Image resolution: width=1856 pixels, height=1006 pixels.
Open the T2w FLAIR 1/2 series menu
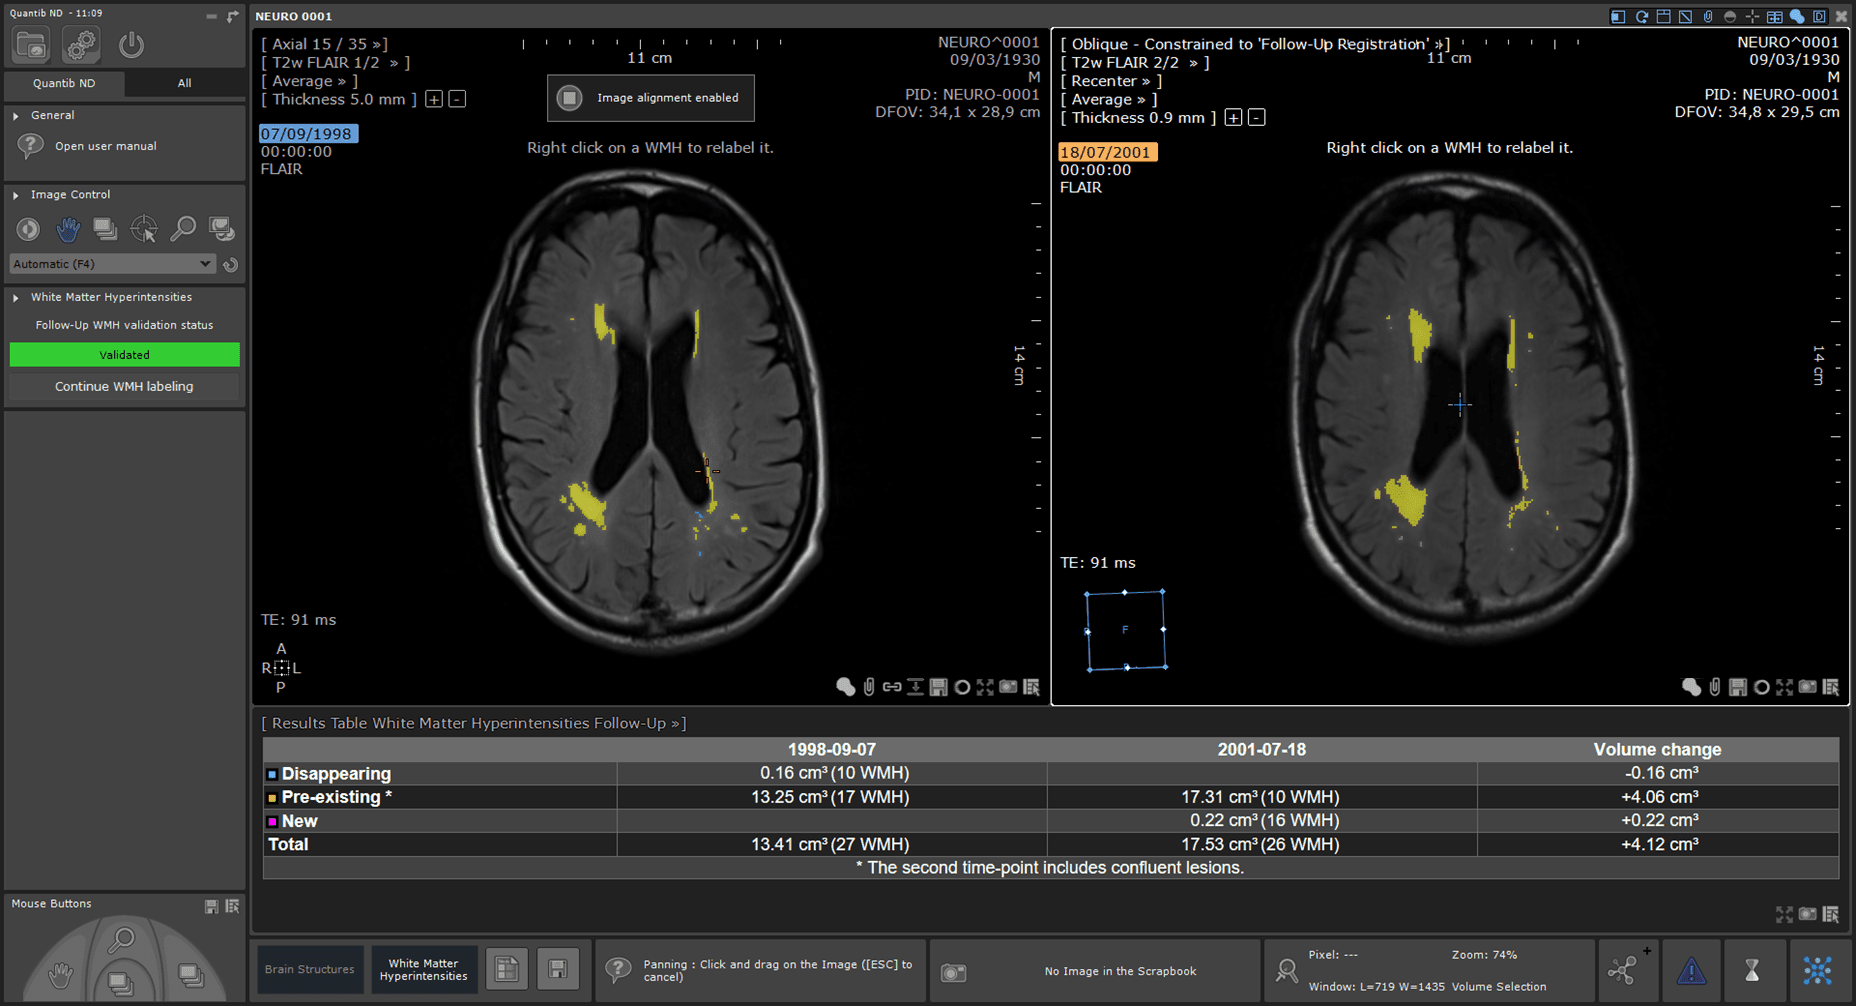tap(335, 63)
